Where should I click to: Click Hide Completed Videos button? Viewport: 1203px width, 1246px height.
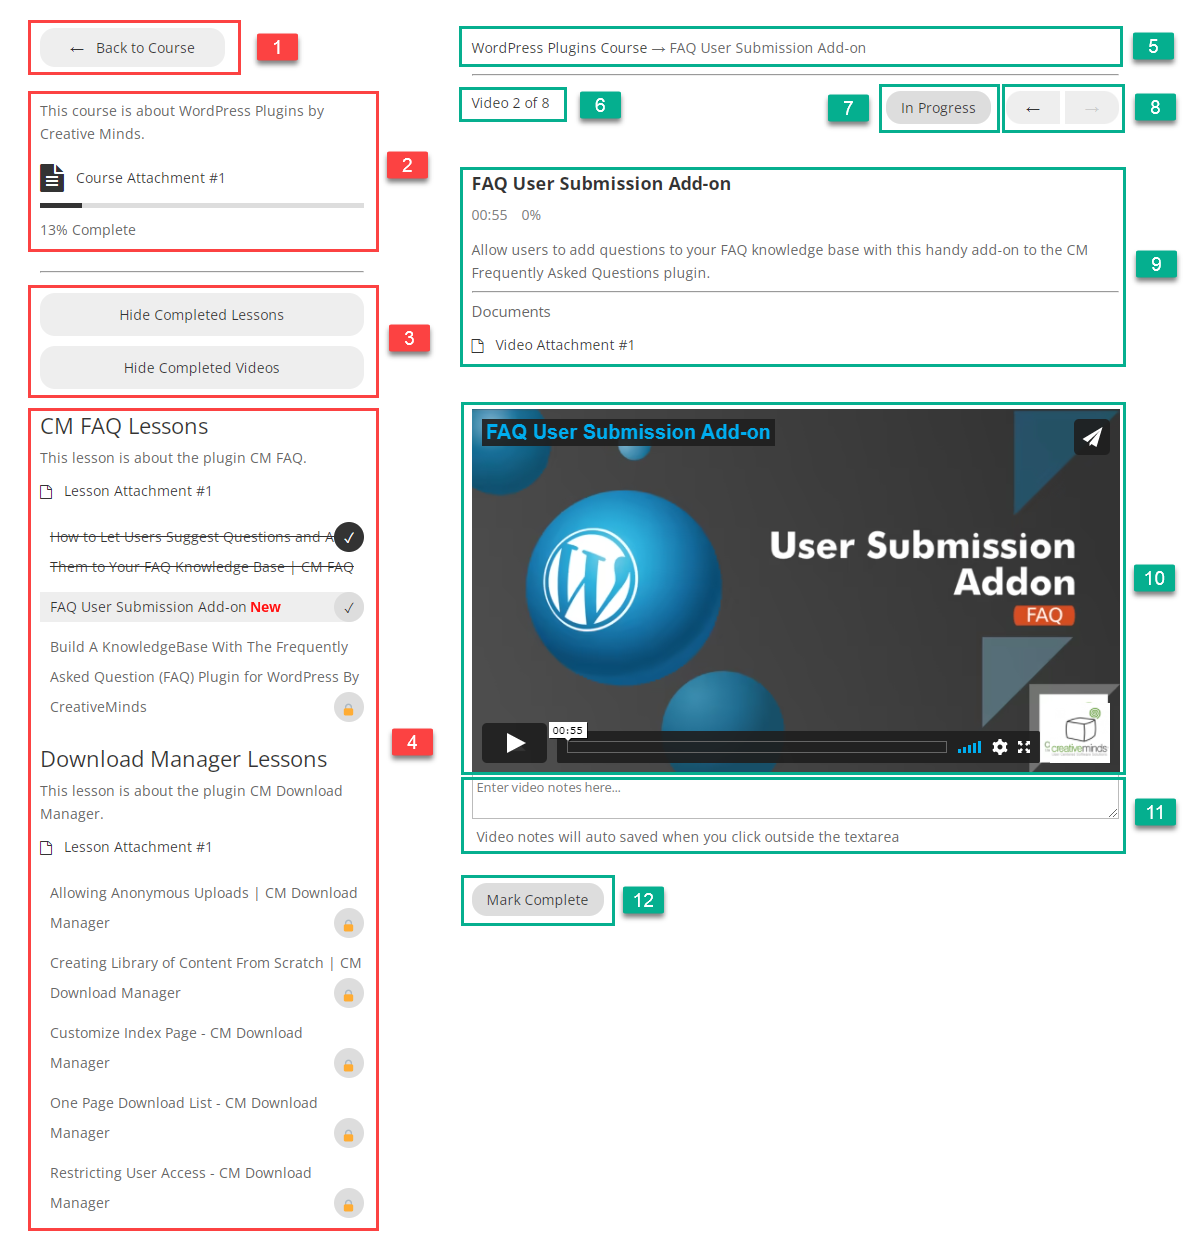click(x=202, y=368)
